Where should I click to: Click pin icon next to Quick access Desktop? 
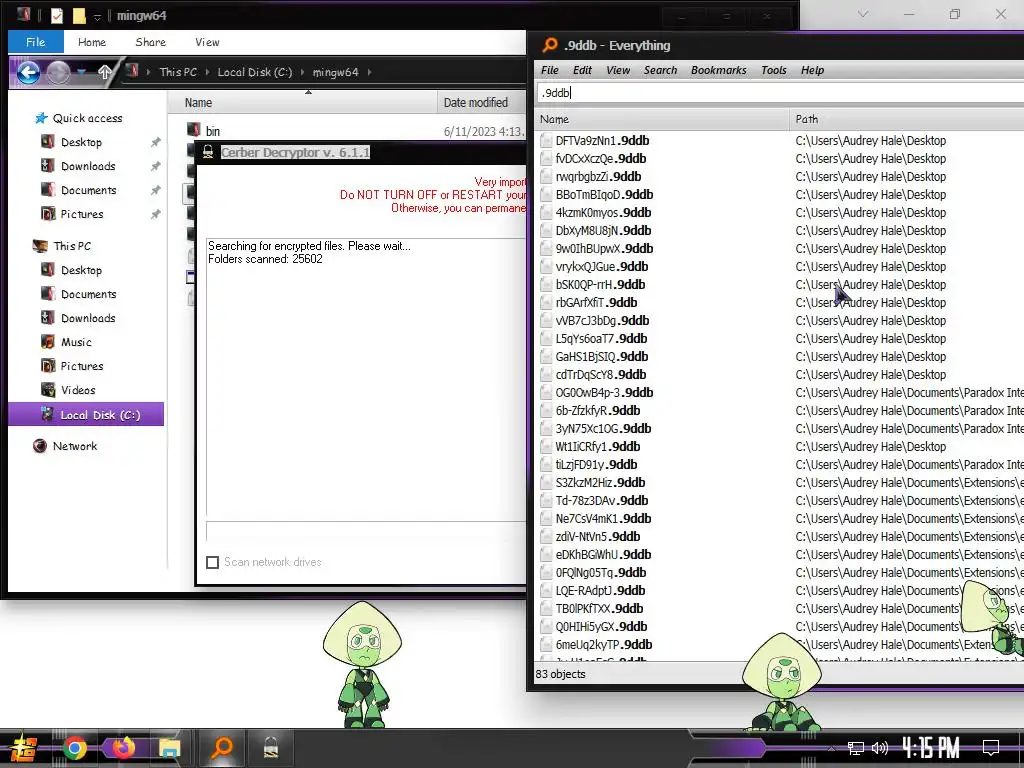(155, 142)
